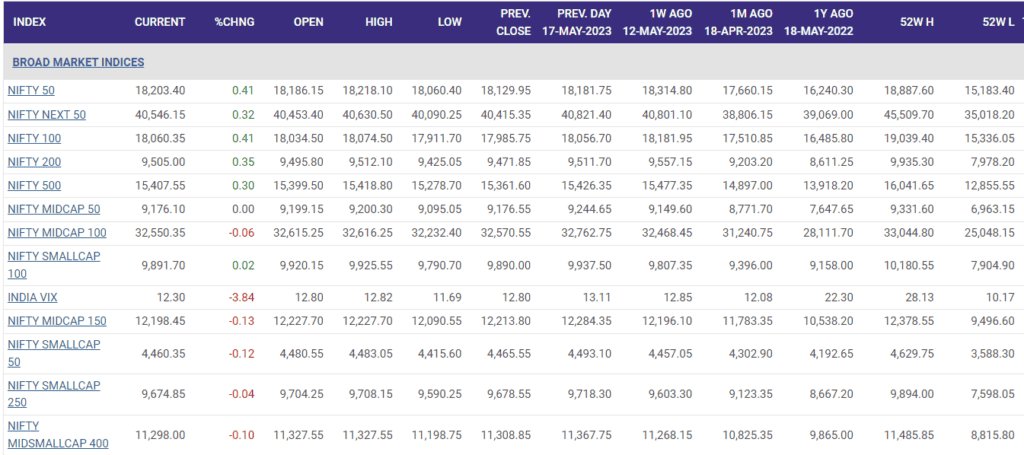This screenshot has height=455, width=1024.
Task: Select NIFTY MIDCAP 50 52W low 6,963.15
Action: pyautogui.click(x=992, y=209)
